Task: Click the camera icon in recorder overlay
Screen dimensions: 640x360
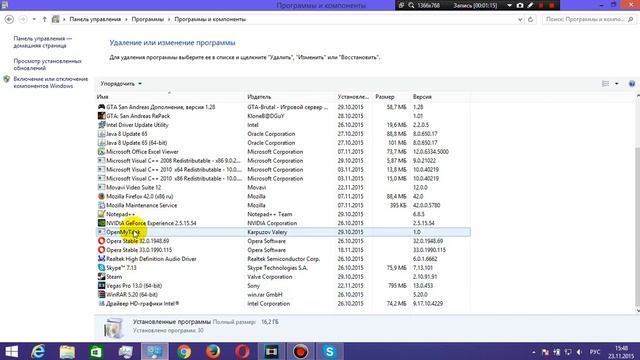Action: tap(520, 5)
